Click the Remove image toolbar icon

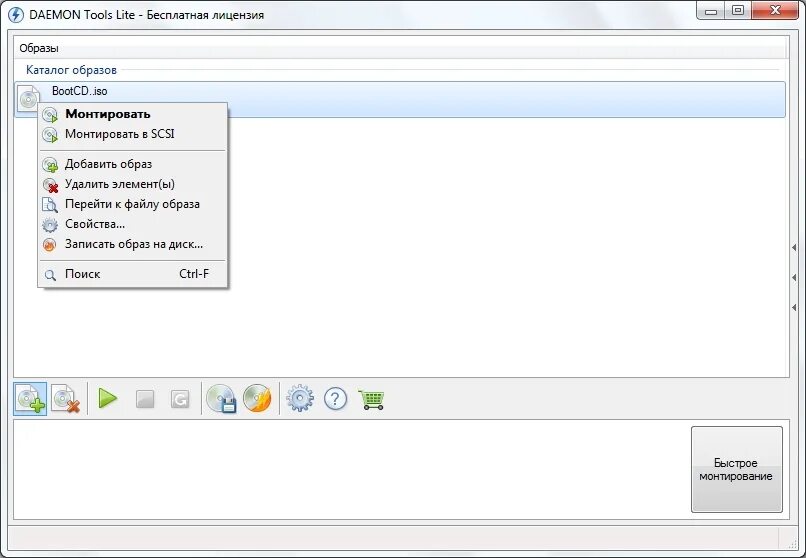pyautogui.click(x=66, y=399)
